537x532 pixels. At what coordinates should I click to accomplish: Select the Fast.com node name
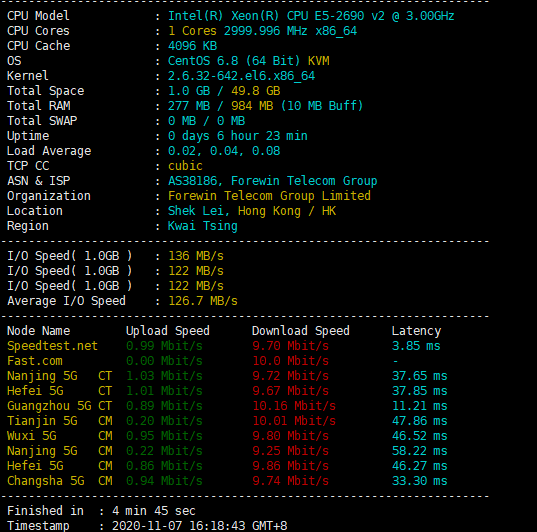pos(35,361)
